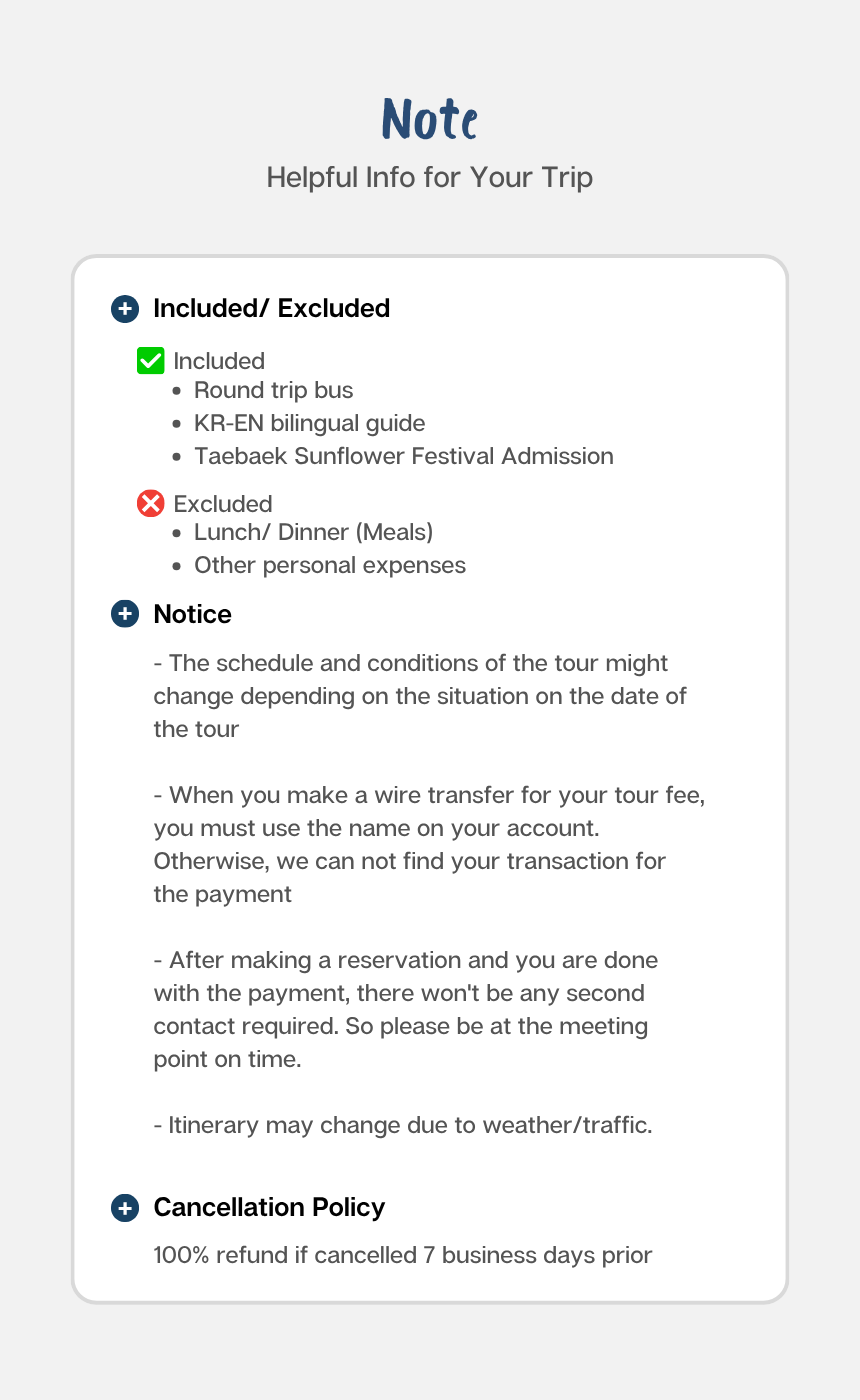Screen dimensions: 860x1400
Task: Click the plus icon next to Notice
Action: click(124, 614)
